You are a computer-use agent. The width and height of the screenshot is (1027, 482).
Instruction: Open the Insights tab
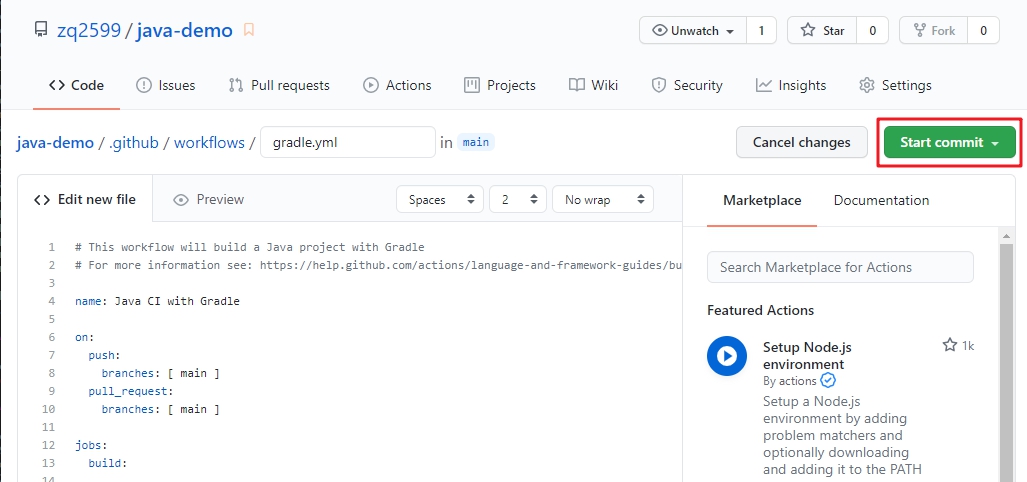(791, 85)
